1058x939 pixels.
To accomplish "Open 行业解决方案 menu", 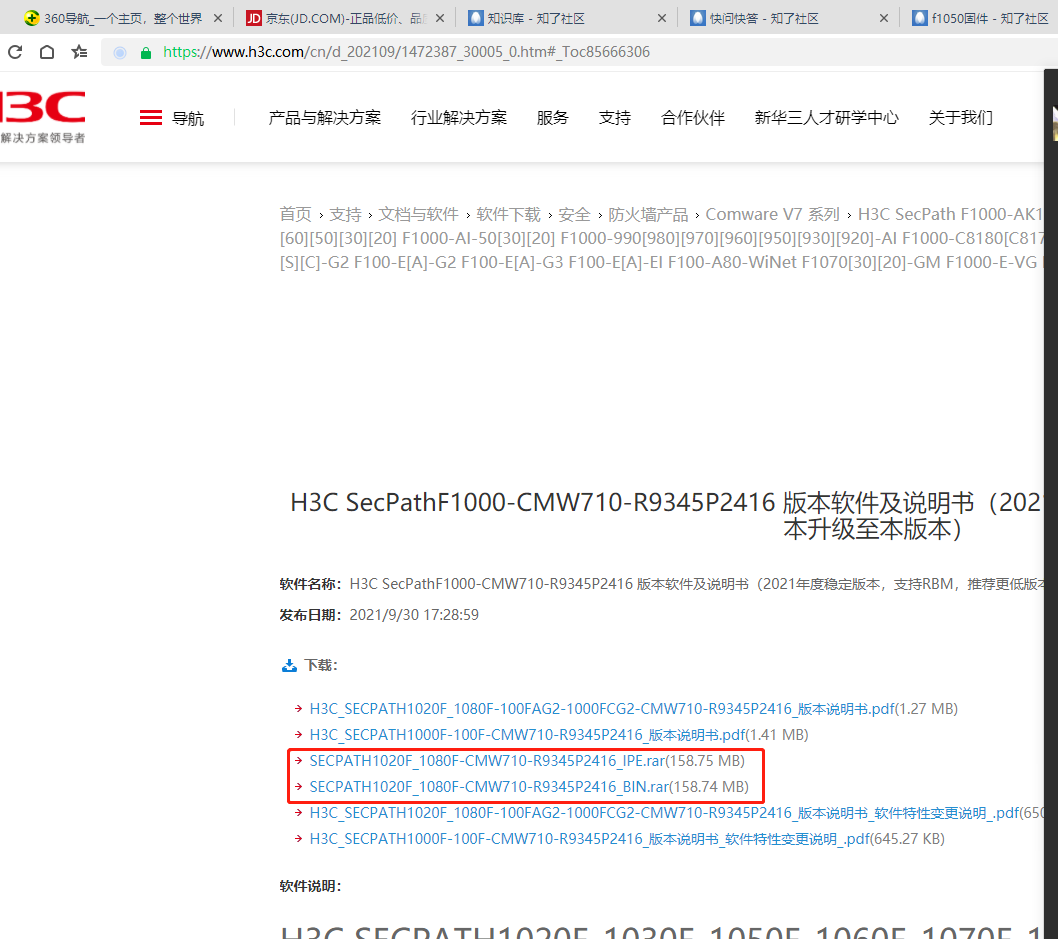I will click(x=459, y=118).
